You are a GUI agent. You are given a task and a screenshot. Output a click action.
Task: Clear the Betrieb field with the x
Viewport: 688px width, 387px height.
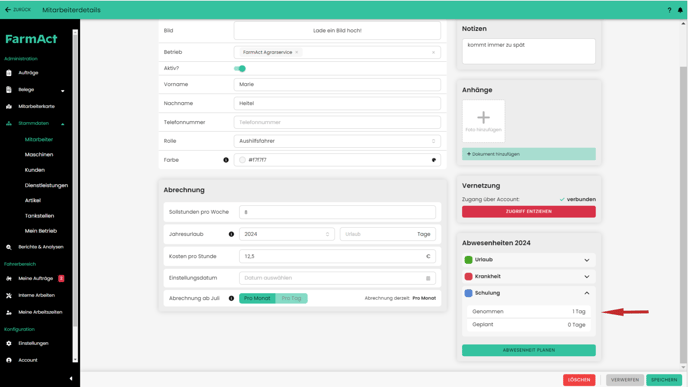[x=434, y=53]
